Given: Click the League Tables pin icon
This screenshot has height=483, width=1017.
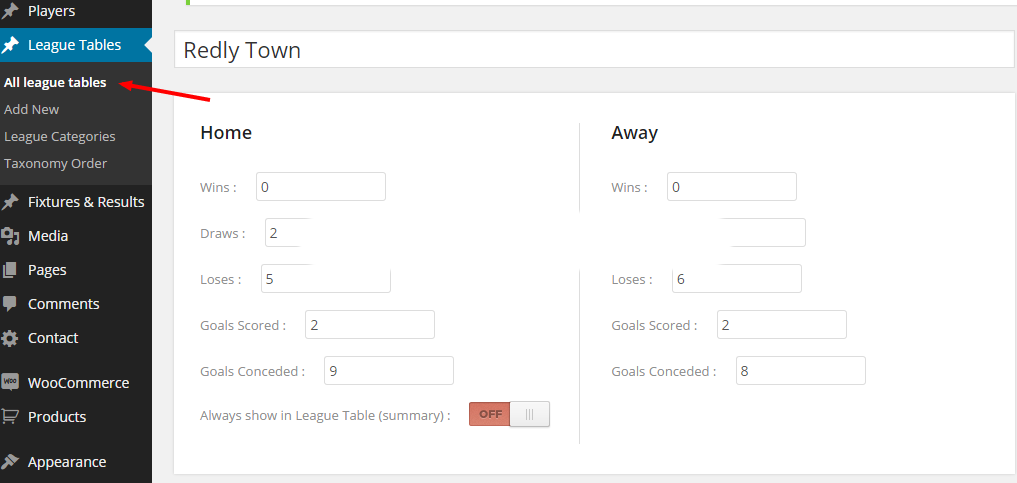Looking at the screenshot, I should tap(11, 45).
